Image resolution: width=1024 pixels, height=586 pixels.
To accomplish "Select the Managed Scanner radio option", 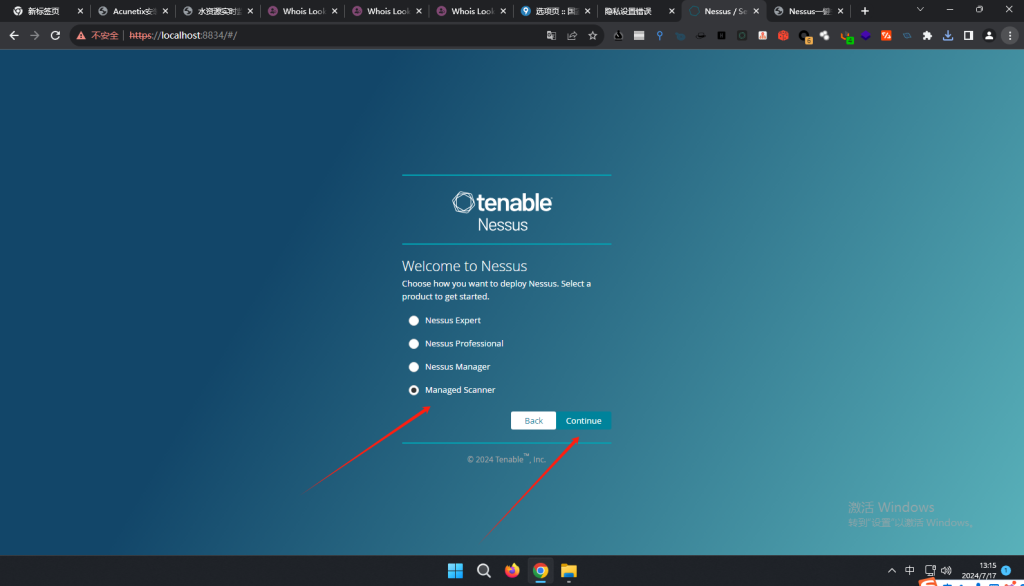I will pyautogui.click(x=413, y=390).
